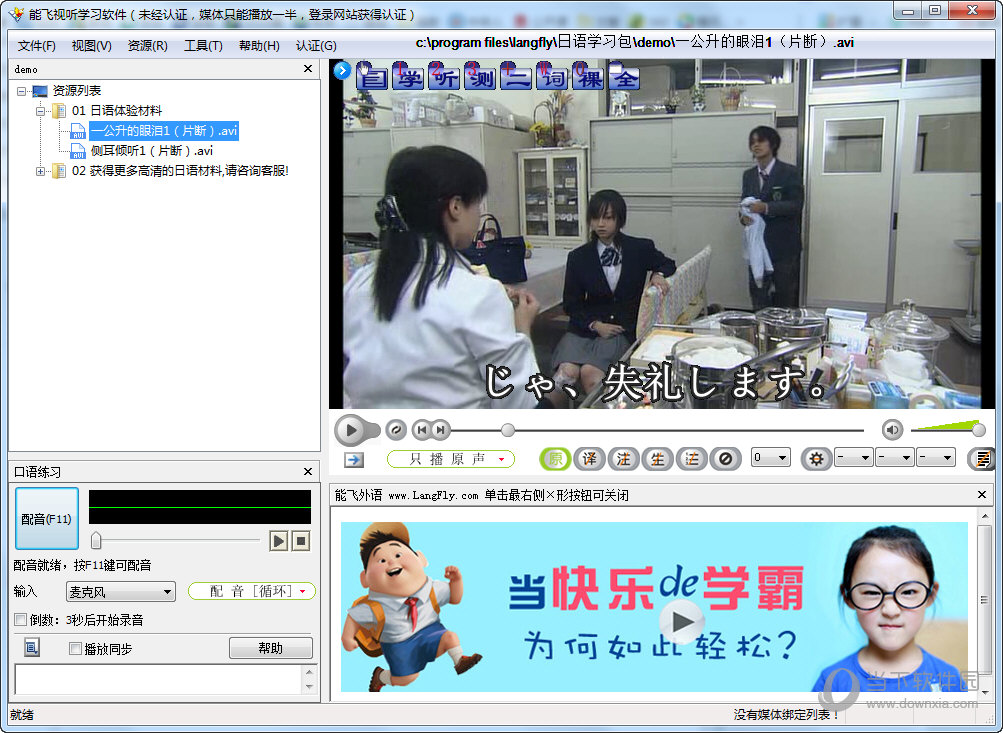Select '一公升的眼泪1（片断）.avi' in tree
Screen dimensions: 1003x733
164,131
